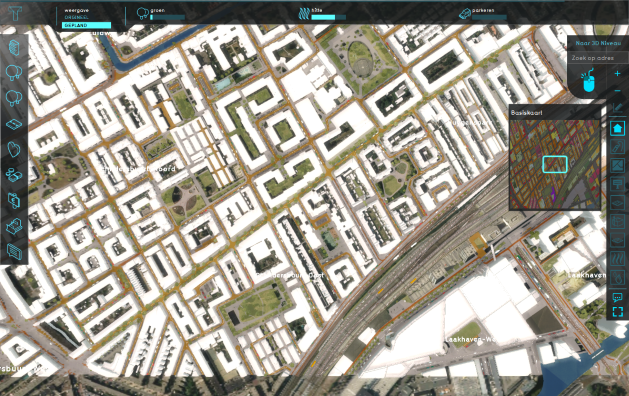Click the Tygron T logo icon
The image size is (629, 396).
pyautogui.click(x=16, y=13)
